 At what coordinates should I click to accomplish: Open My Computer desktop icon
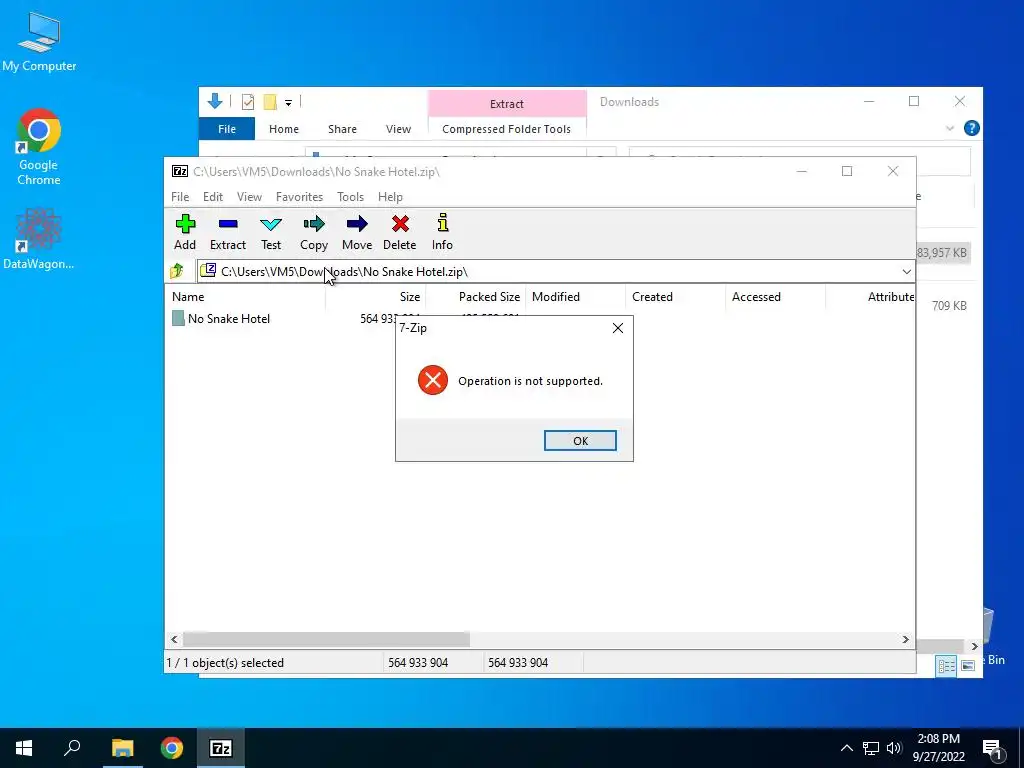point(39,41)
